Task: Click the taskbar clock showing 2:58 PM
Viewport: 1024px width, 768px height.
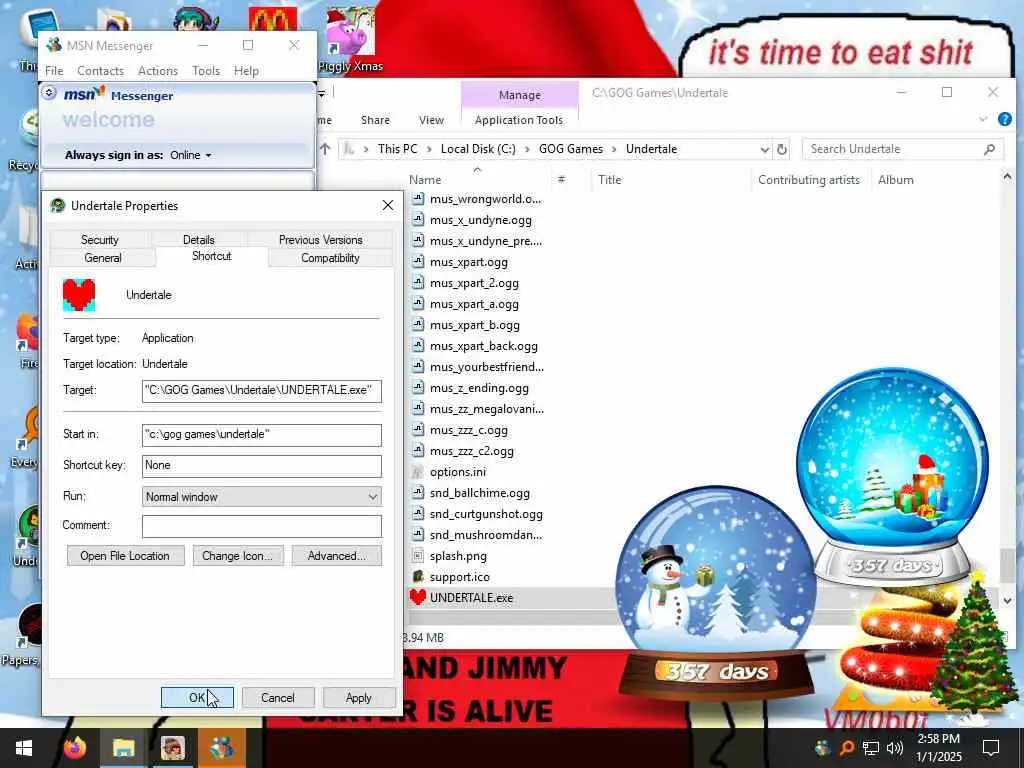Action: [x=938, y=748]
